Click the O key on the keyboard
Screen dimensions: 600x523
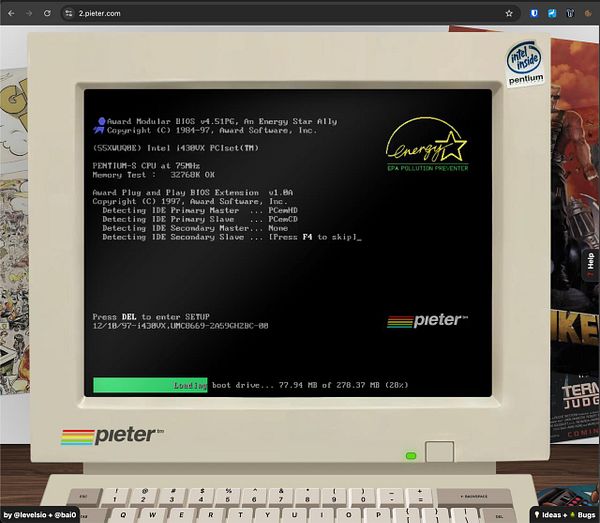[x=348, y=515]
